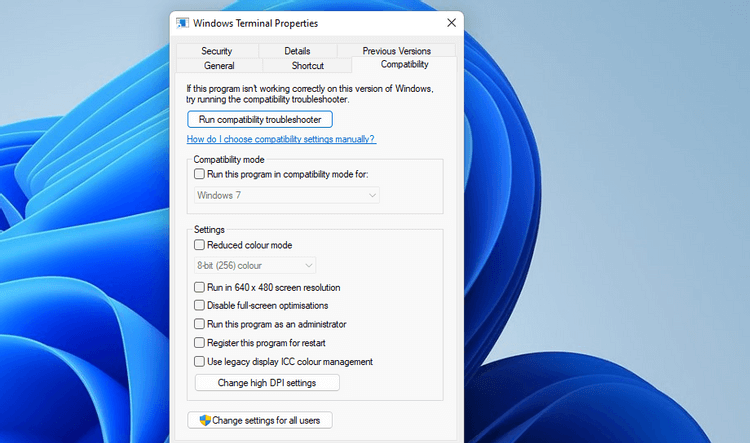Click the Windows Terminal icon in title bar

182,23
